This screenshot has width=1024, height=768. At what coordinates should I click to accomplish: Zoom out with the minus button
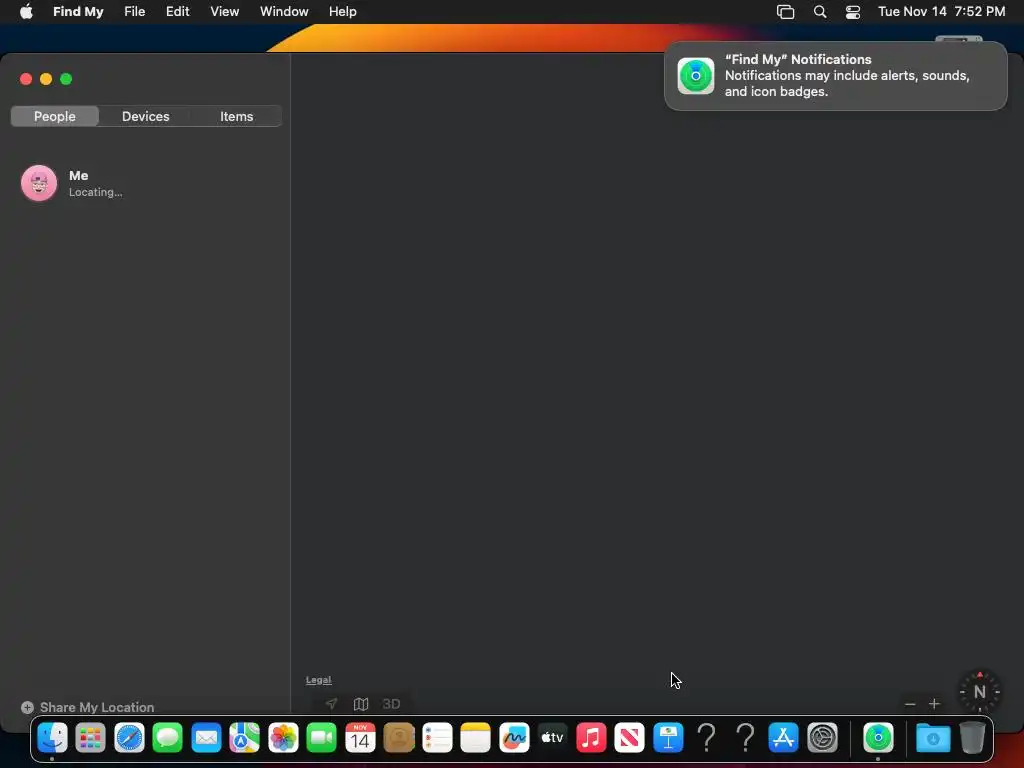click(x=910, y=704)
